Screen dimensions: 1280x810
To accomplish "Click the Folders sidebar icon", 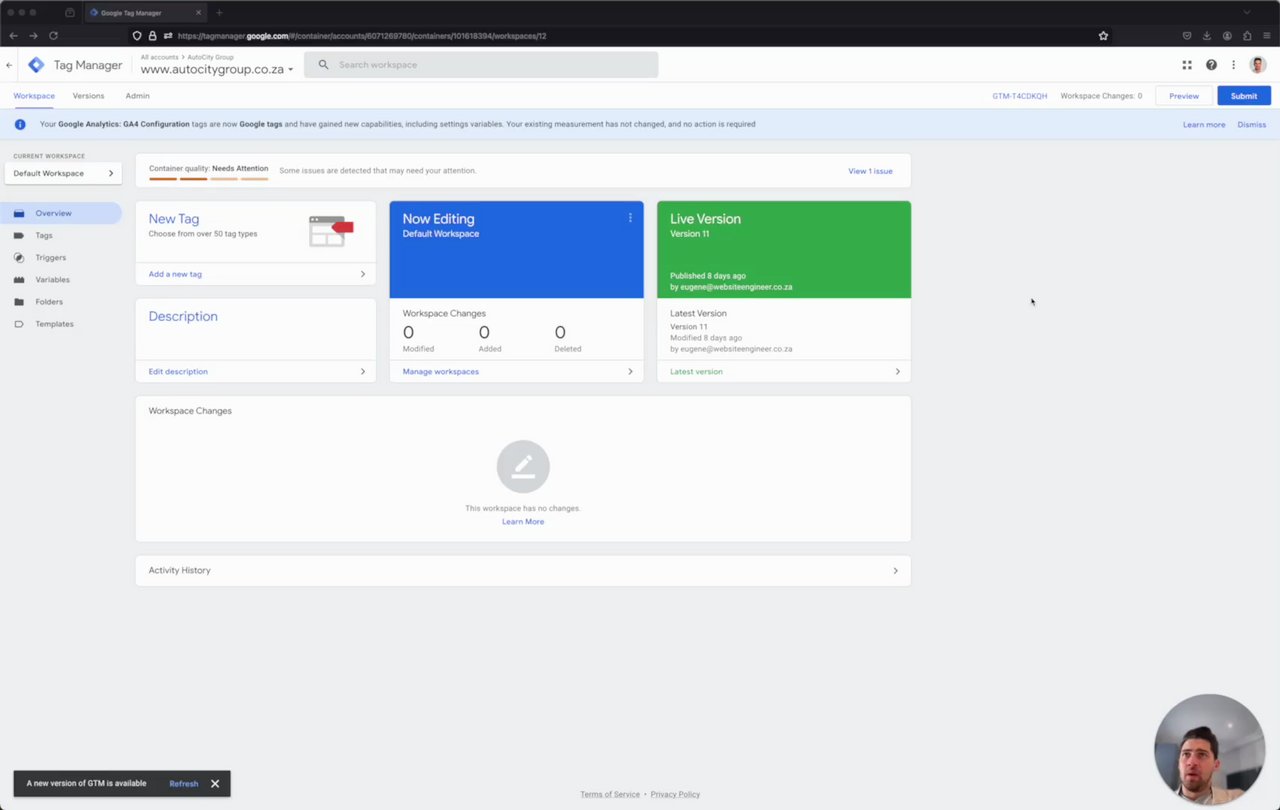I will click(19, 301).
